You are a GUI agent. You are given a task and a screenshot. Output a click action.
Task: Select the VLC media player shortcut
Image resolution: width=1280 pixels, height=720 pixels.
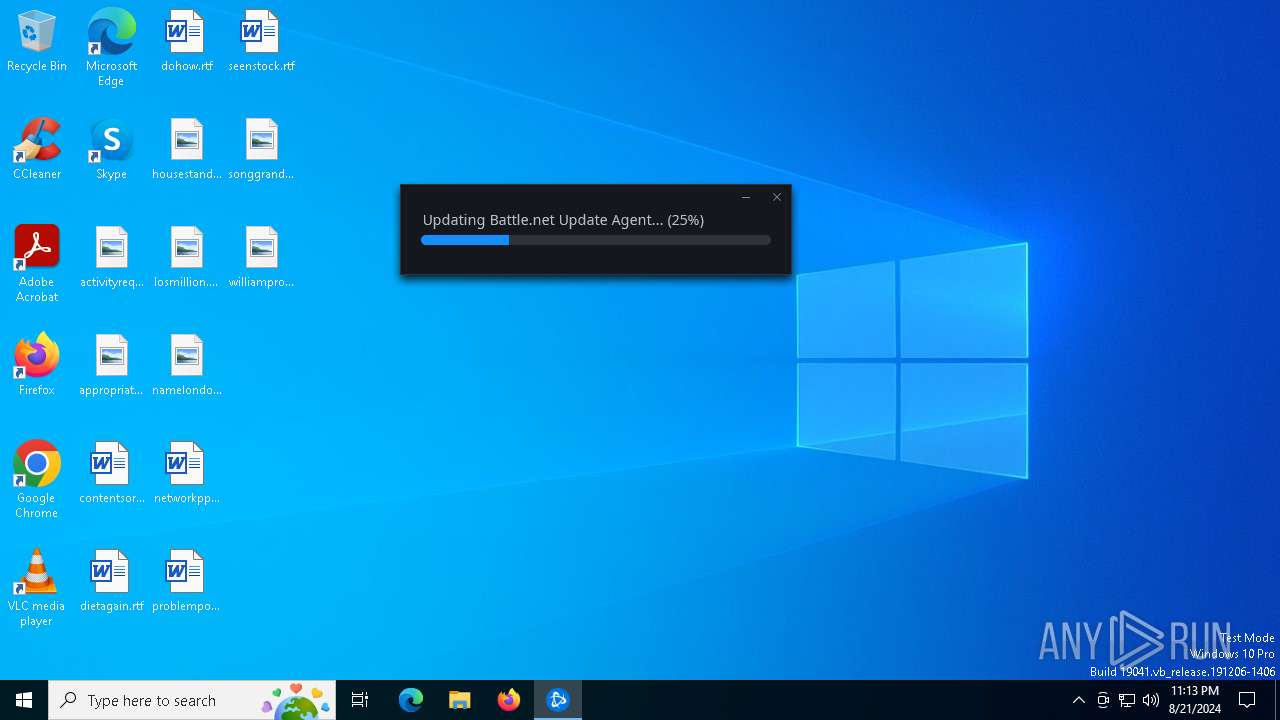[37, 587]
